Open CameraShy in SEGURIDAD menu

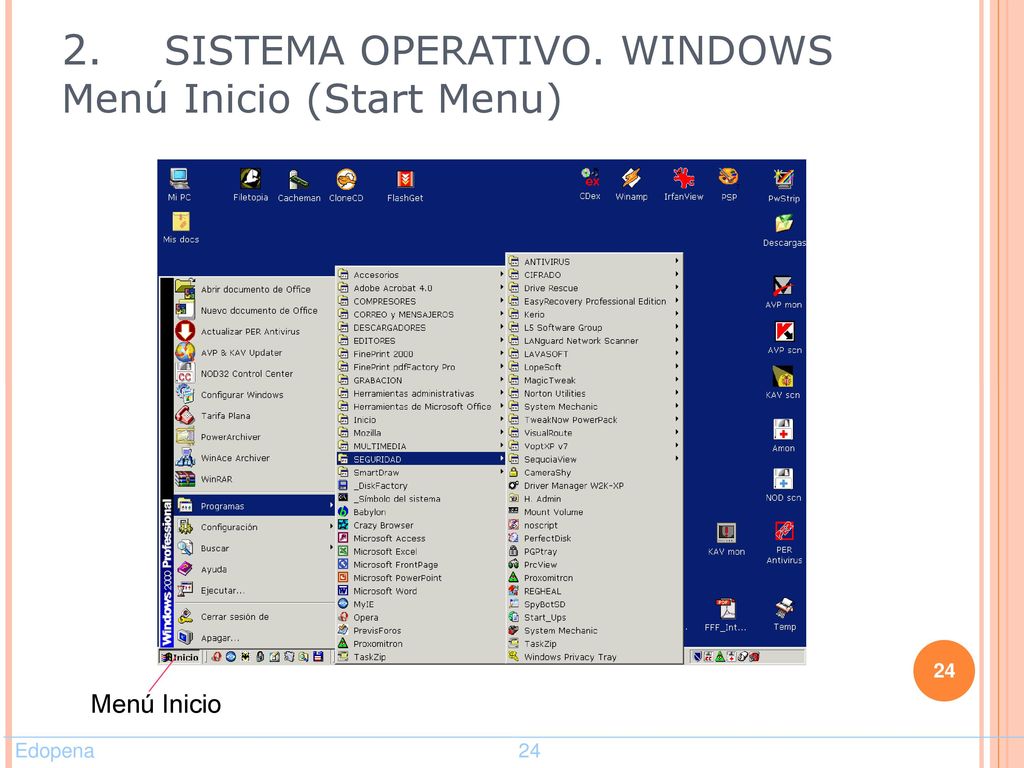click(x=594, y=472)
